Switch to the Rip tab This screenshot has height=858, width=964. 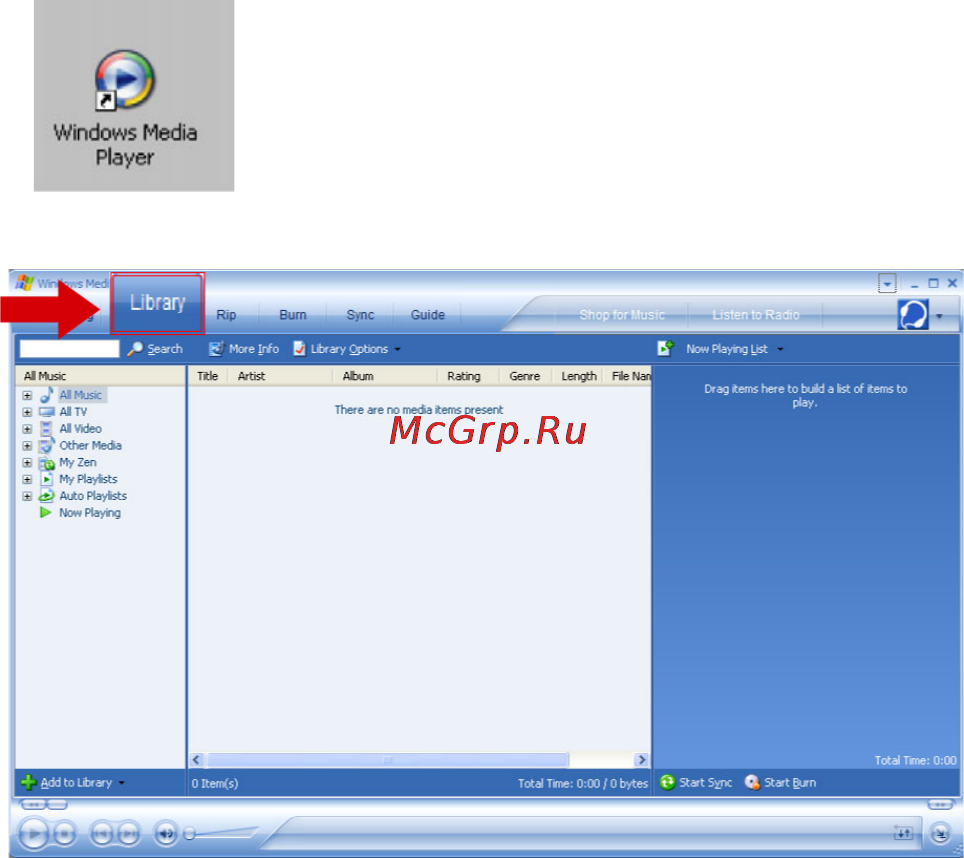226,315
